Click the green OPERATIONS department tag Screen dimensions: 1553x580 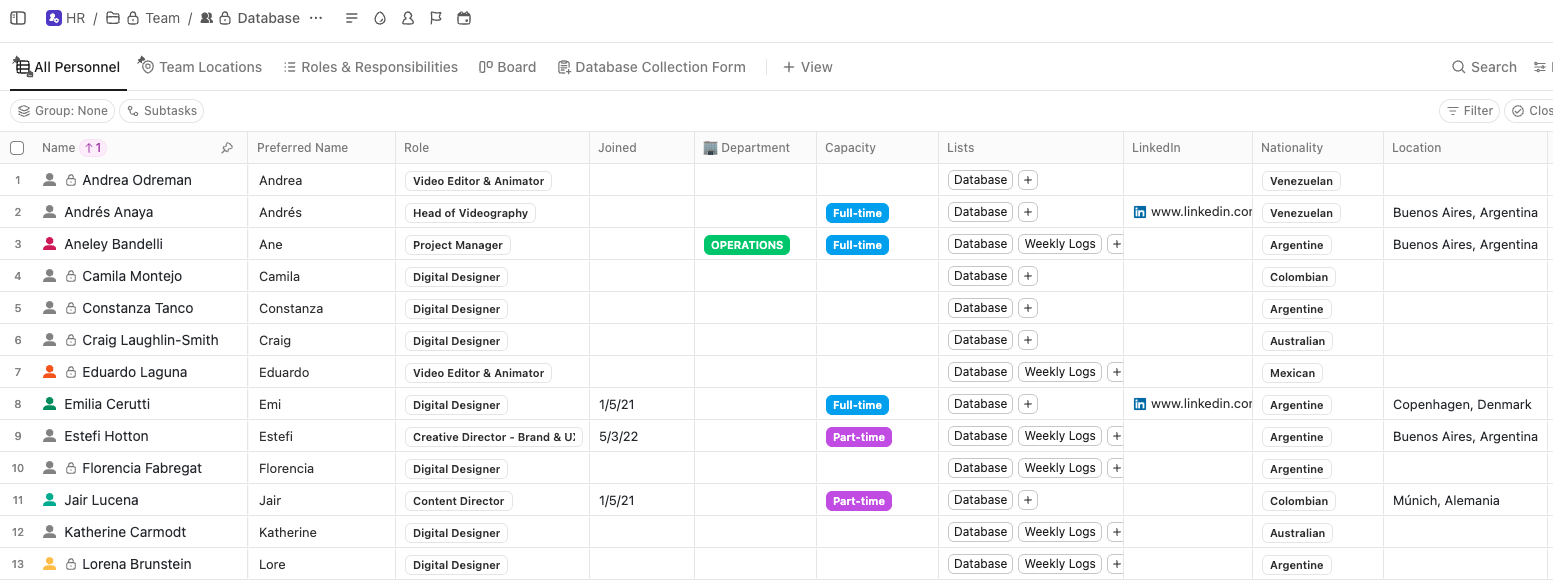point(746,245)
